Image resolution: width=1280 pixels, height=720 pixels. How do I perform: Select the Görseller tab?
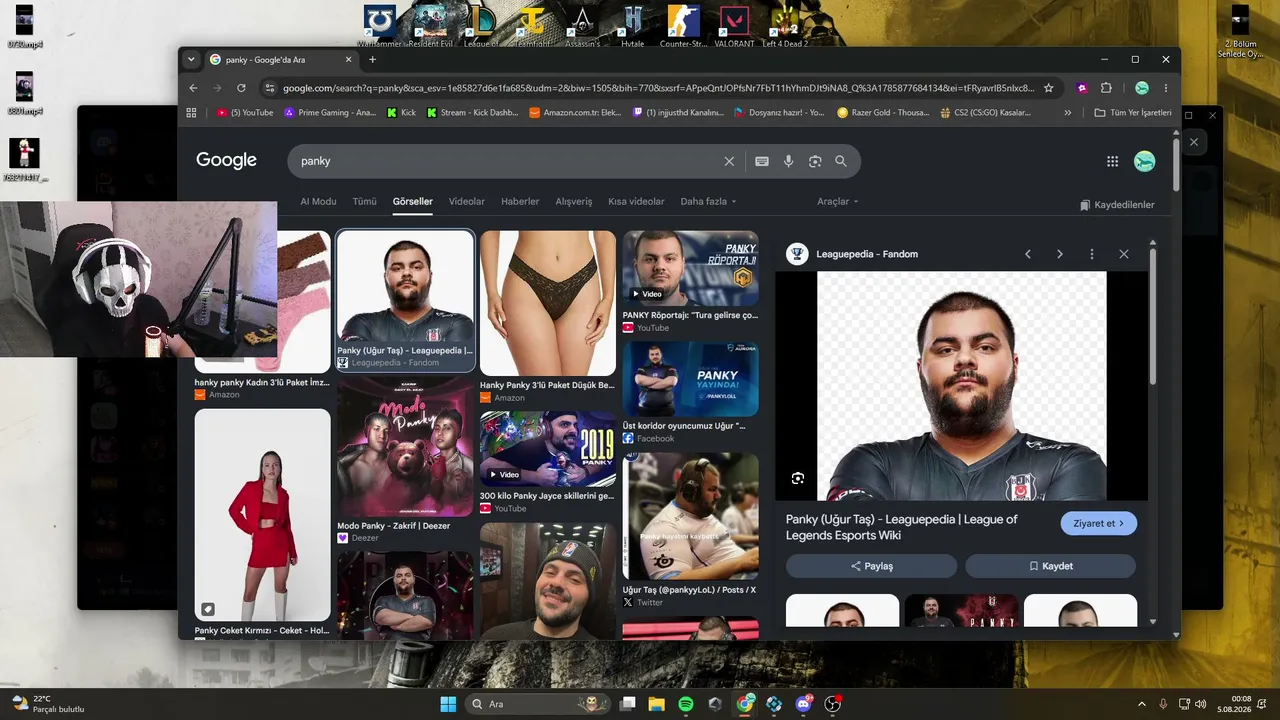pyautogui.click(x=413, y=201)
